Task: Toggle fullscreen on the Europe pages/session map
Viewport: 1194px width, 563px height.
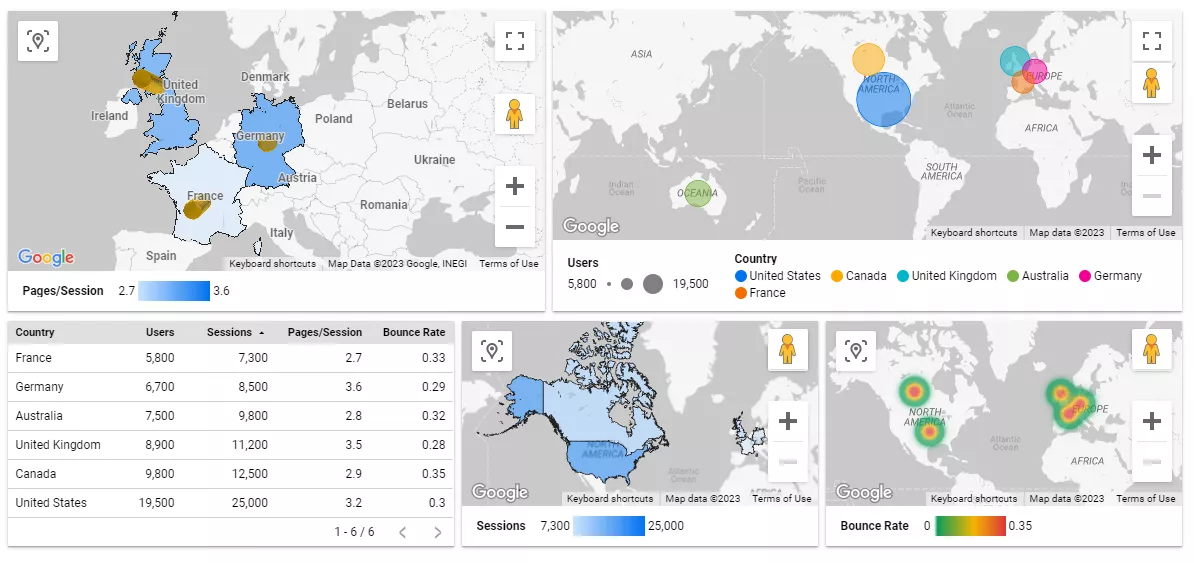Action: (x=515, y=40)
